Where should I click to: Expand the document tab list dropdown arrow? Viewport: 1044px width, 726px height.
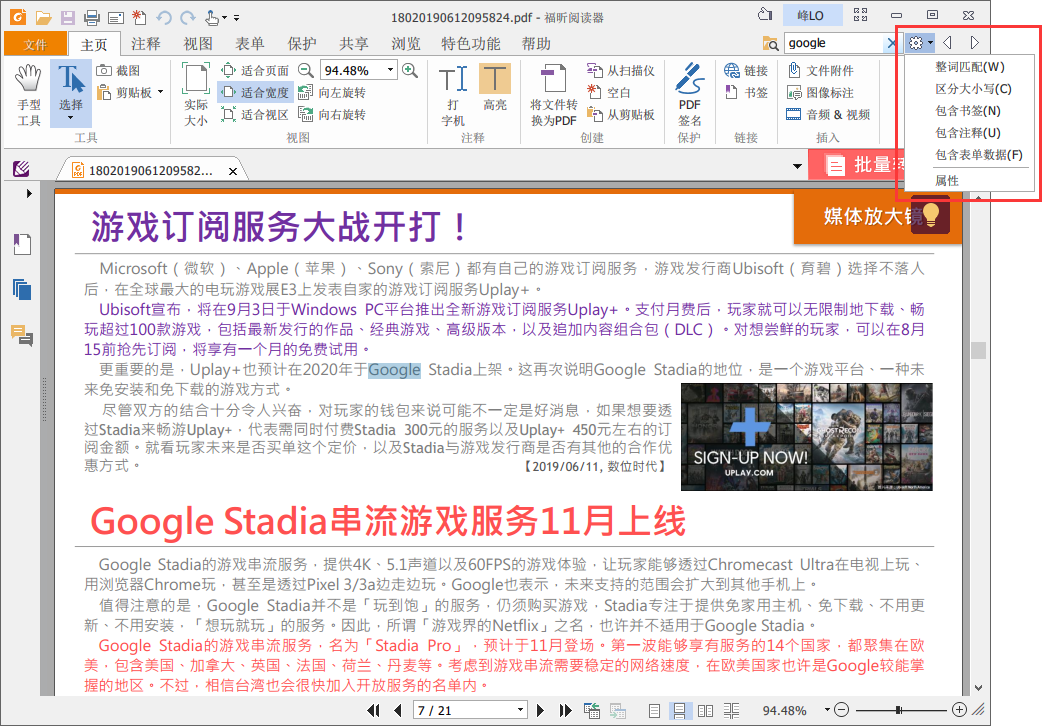point(797,166)
